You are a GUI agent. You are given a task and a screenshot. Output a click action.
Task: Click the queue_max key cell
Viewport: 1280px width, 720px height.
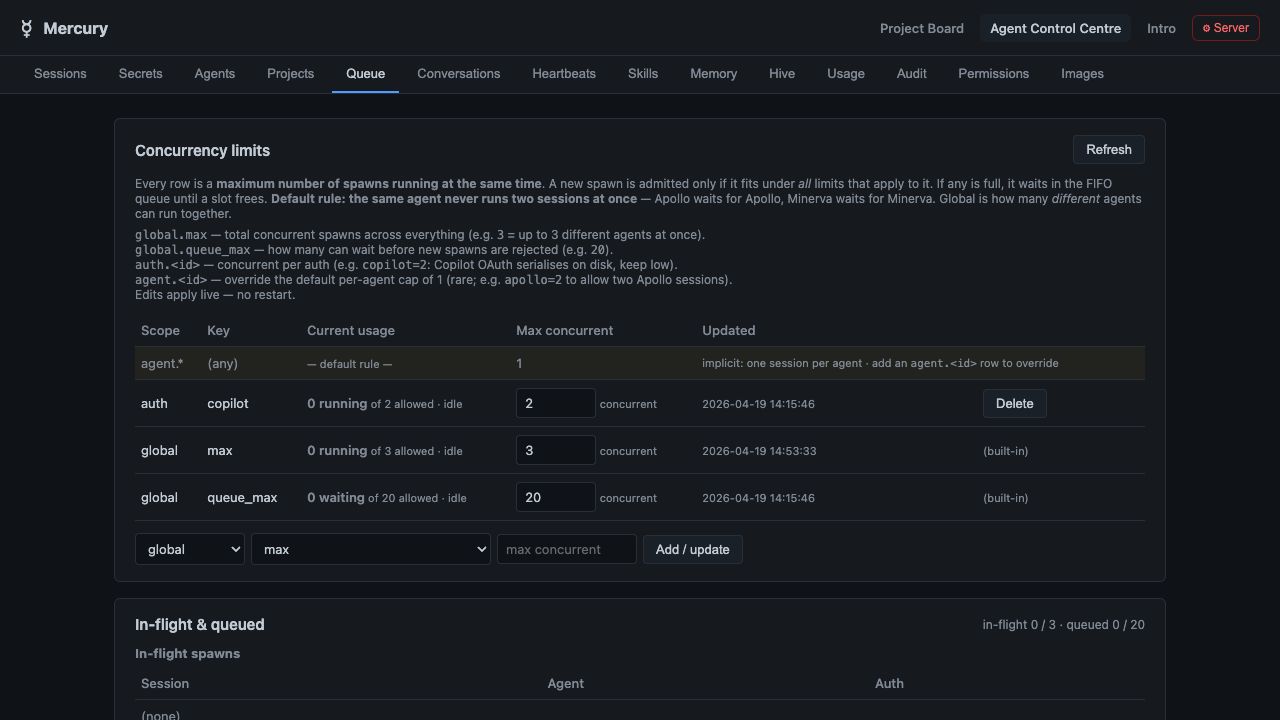(x=242, y=498)
